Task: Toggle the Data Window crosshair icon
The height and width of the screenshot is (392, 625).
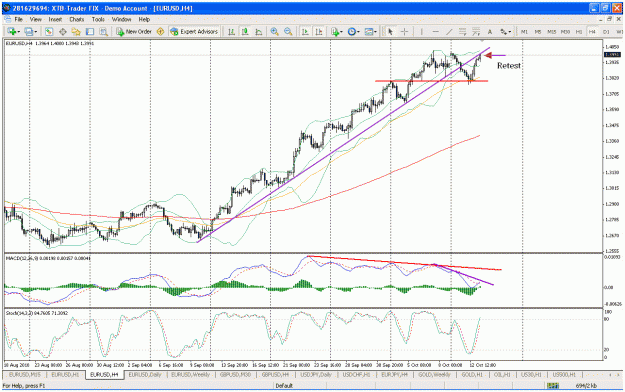Action: (x=63, y=32)
